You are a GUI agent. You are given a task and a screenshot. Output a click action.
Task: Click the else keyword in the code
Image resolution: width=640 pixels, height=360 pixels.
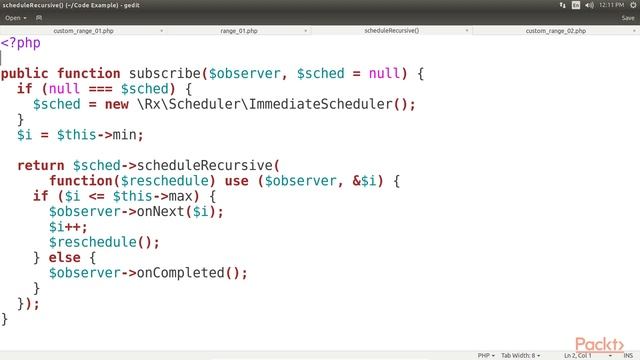pyautogui.click(x=64, y=258)
